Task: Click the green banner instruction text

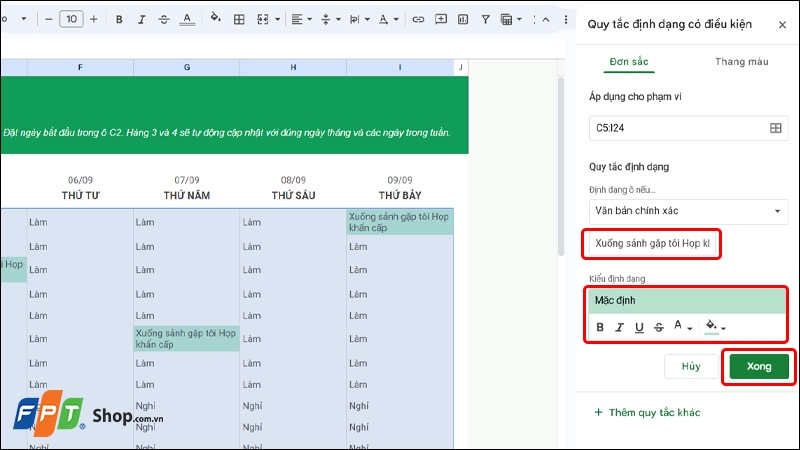Action: [227, 133]
